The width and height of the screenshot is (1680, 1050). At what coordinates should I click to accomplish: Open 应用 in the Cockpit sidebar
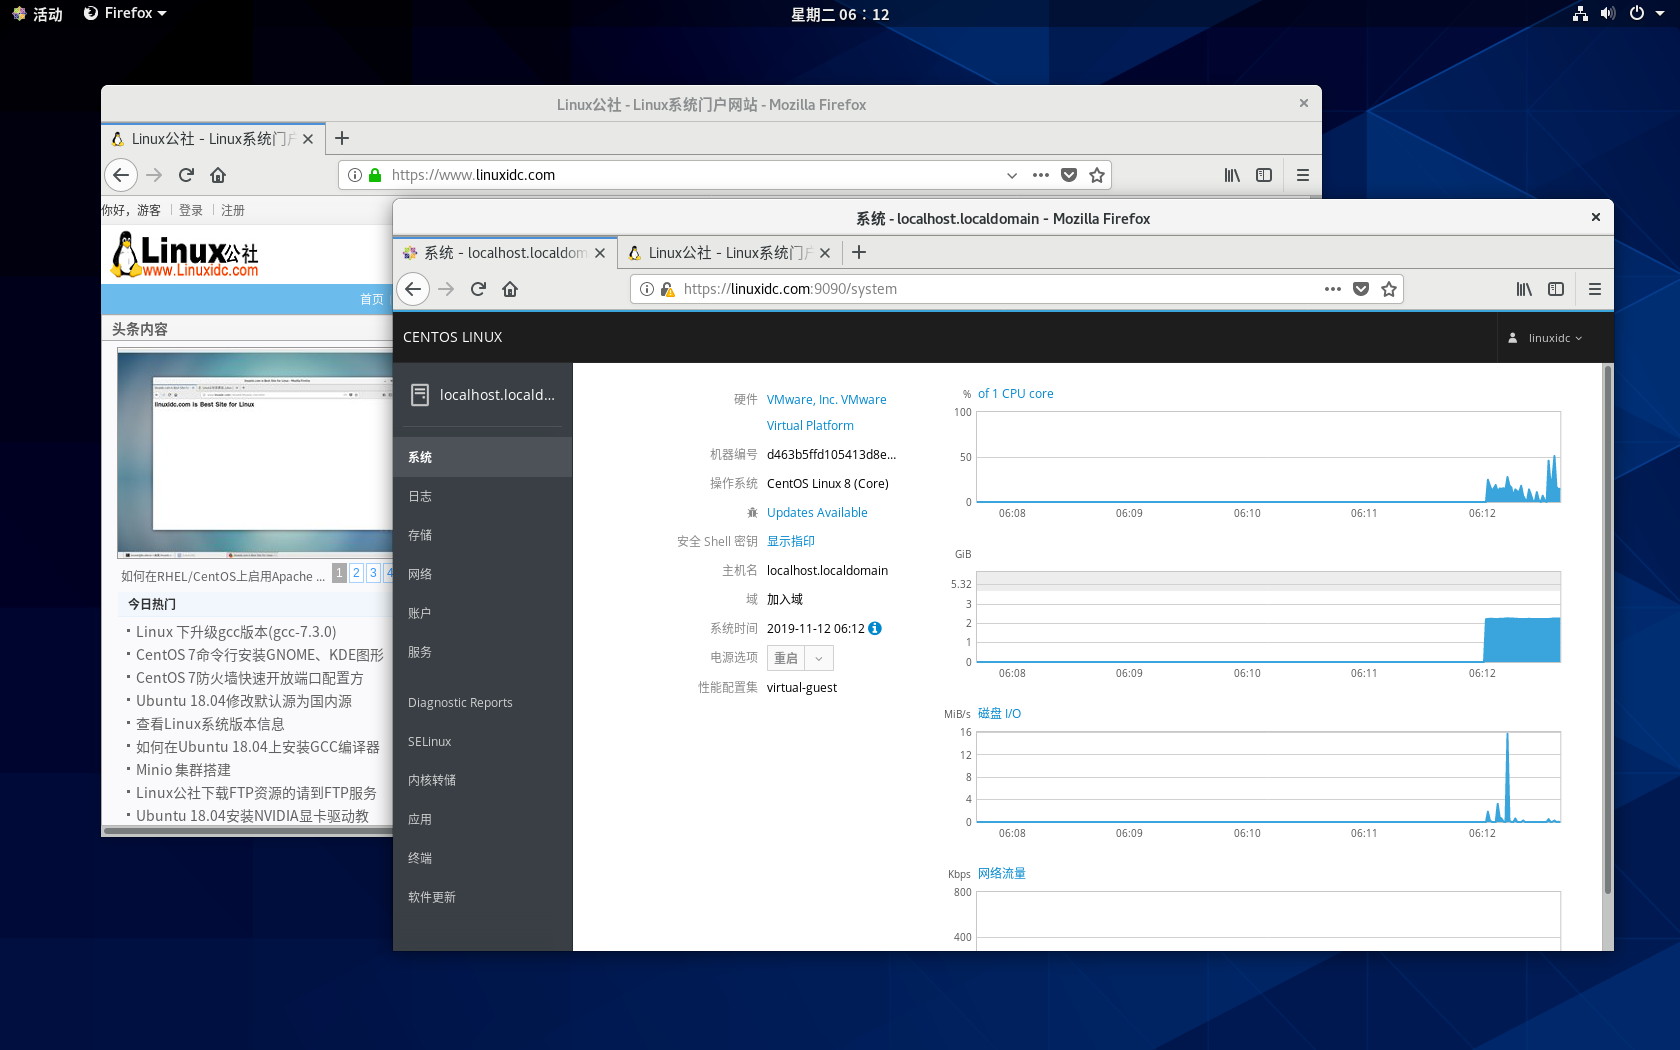pyautogui.click(x=482, y=819)
